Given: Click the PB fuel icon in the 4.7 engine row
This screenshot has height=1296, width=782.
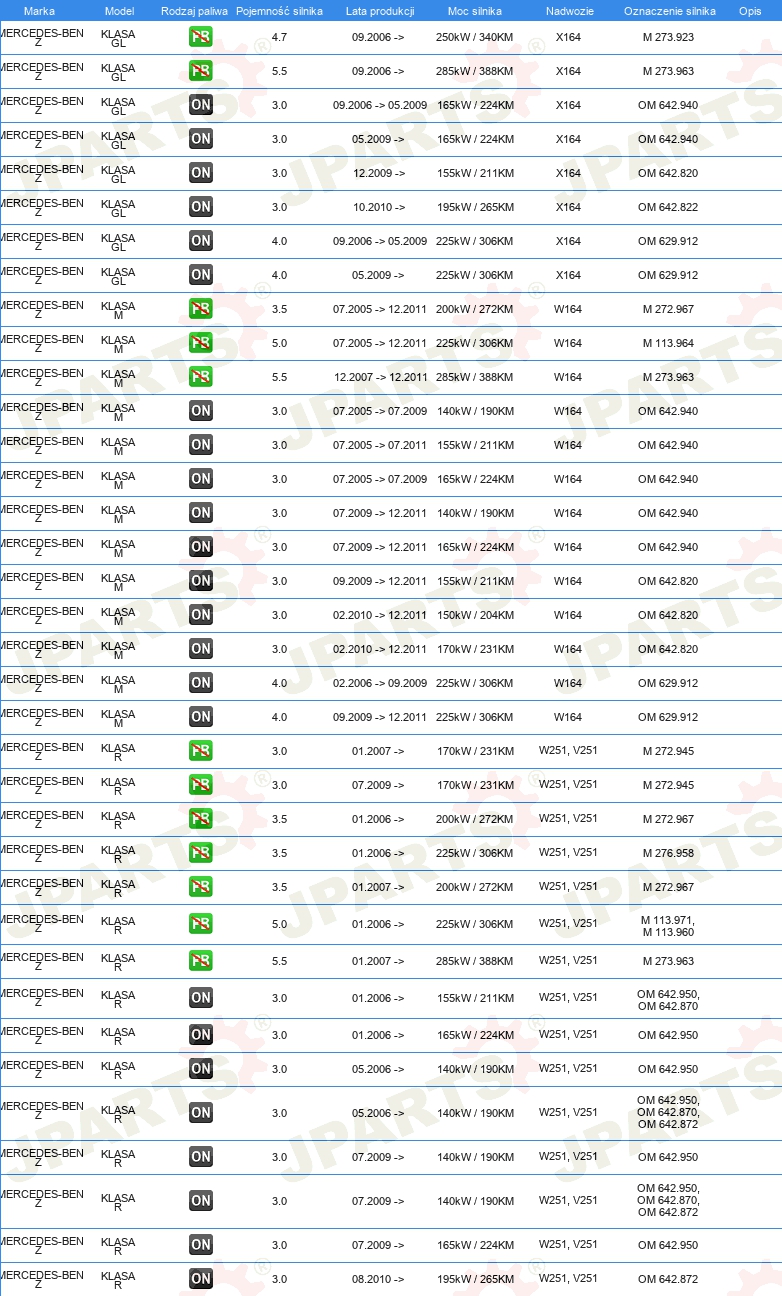Looking at the screenshot, I should (x=201, y=37).
